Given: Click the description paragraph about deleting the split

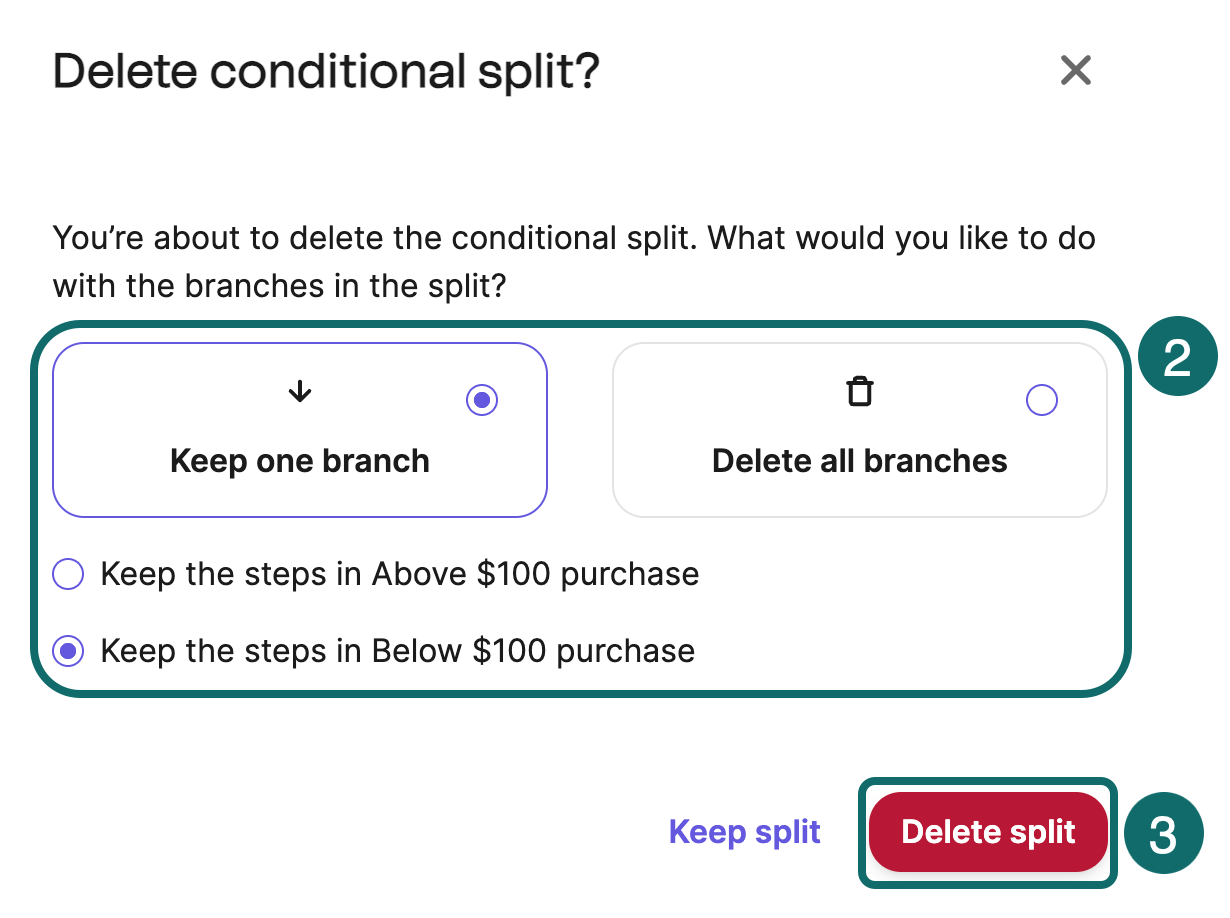Looking at the screenshot, I should tap(574, 263).
